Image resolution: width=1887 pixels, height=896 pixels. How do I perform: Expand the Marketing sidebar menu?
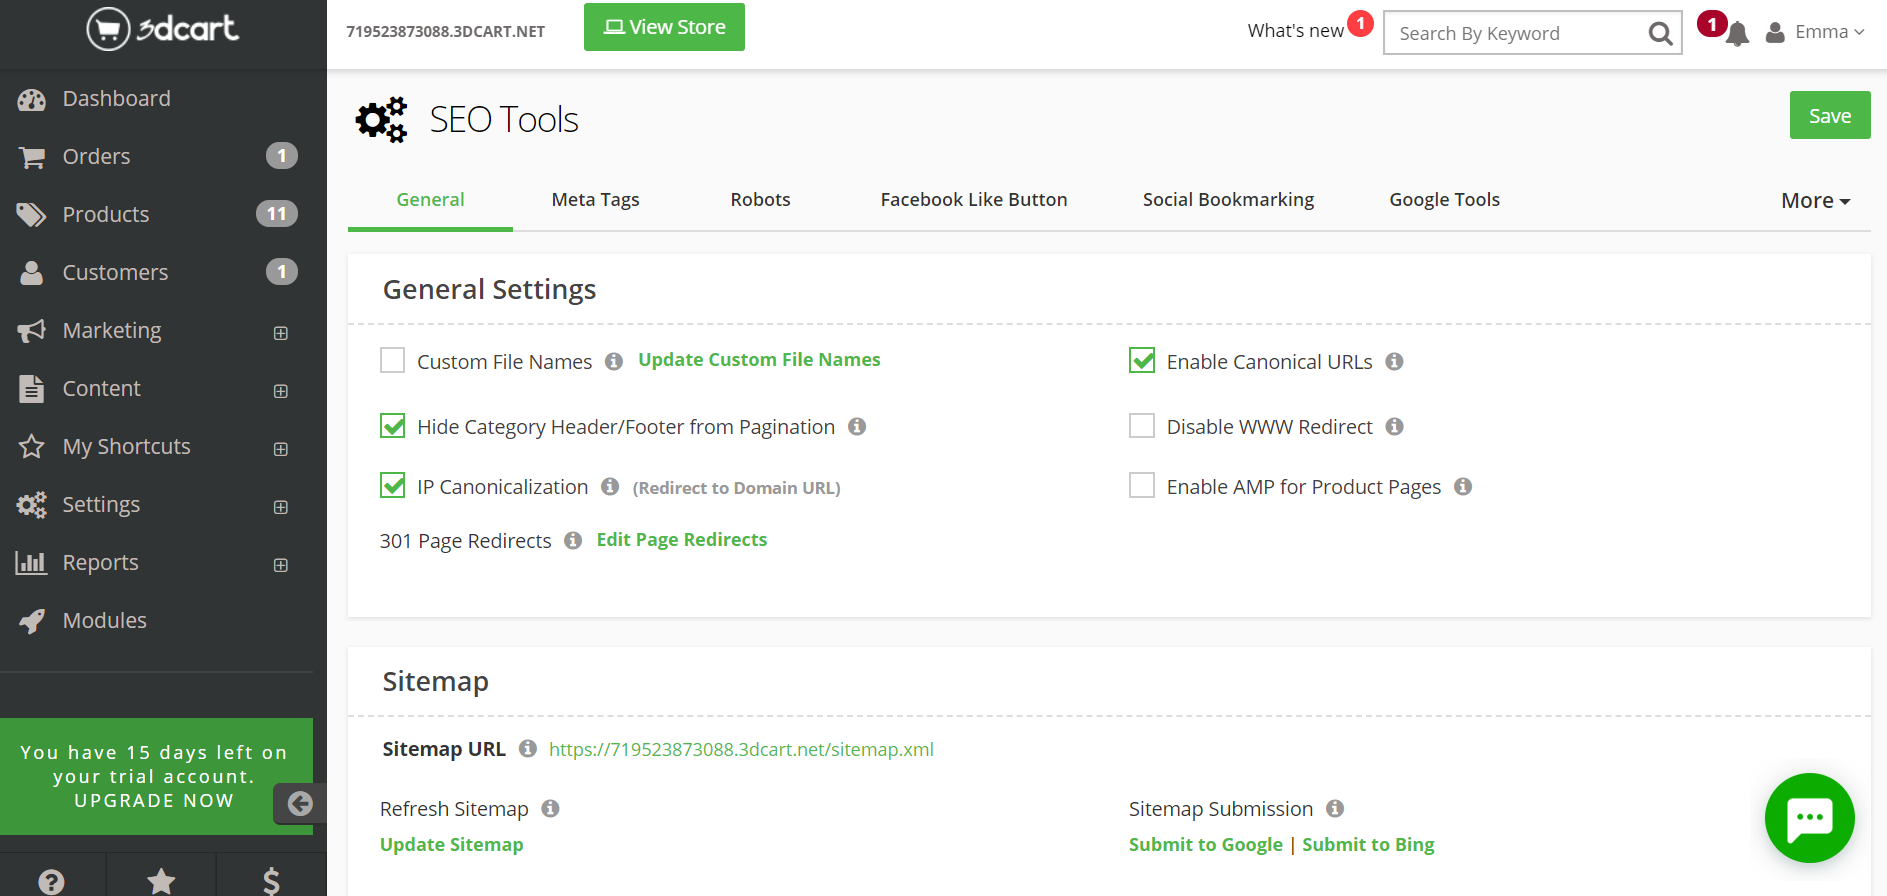[281, 332]
